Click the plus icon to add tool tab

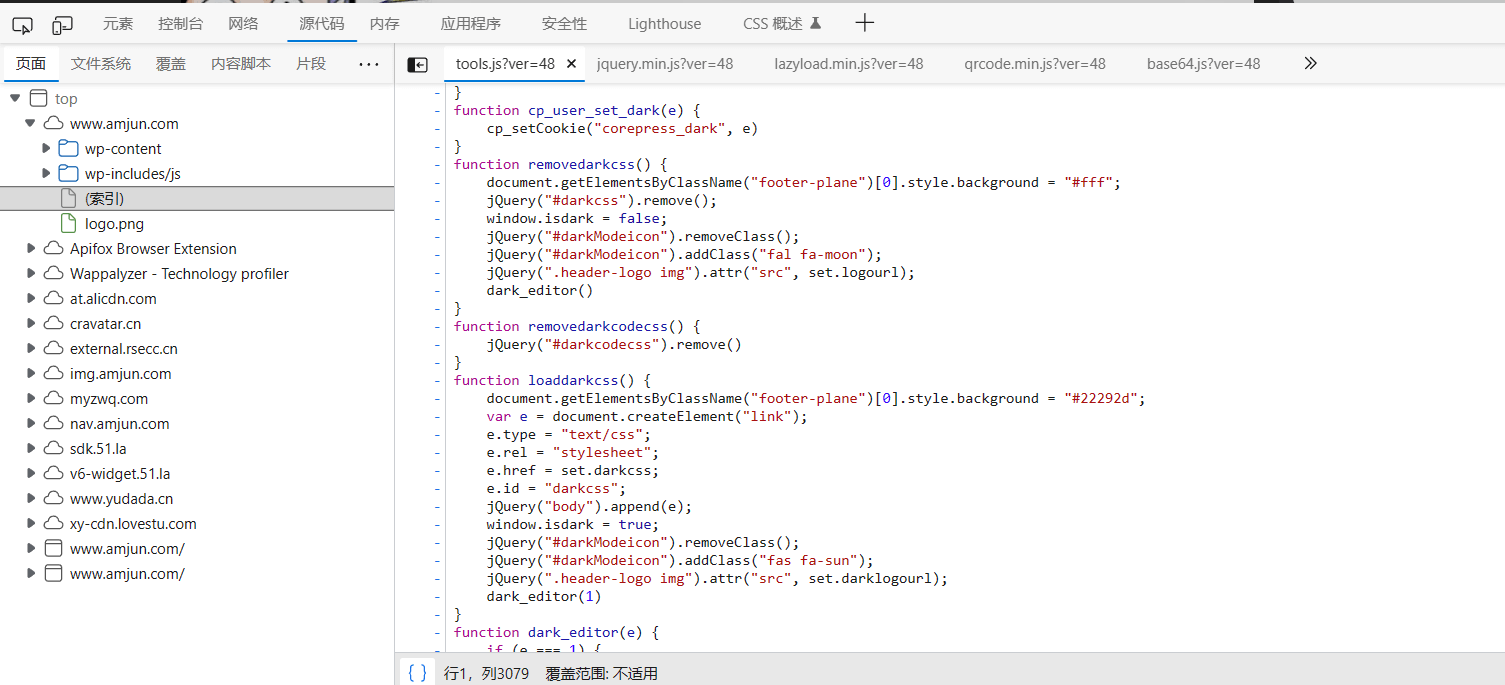(865, 23)
